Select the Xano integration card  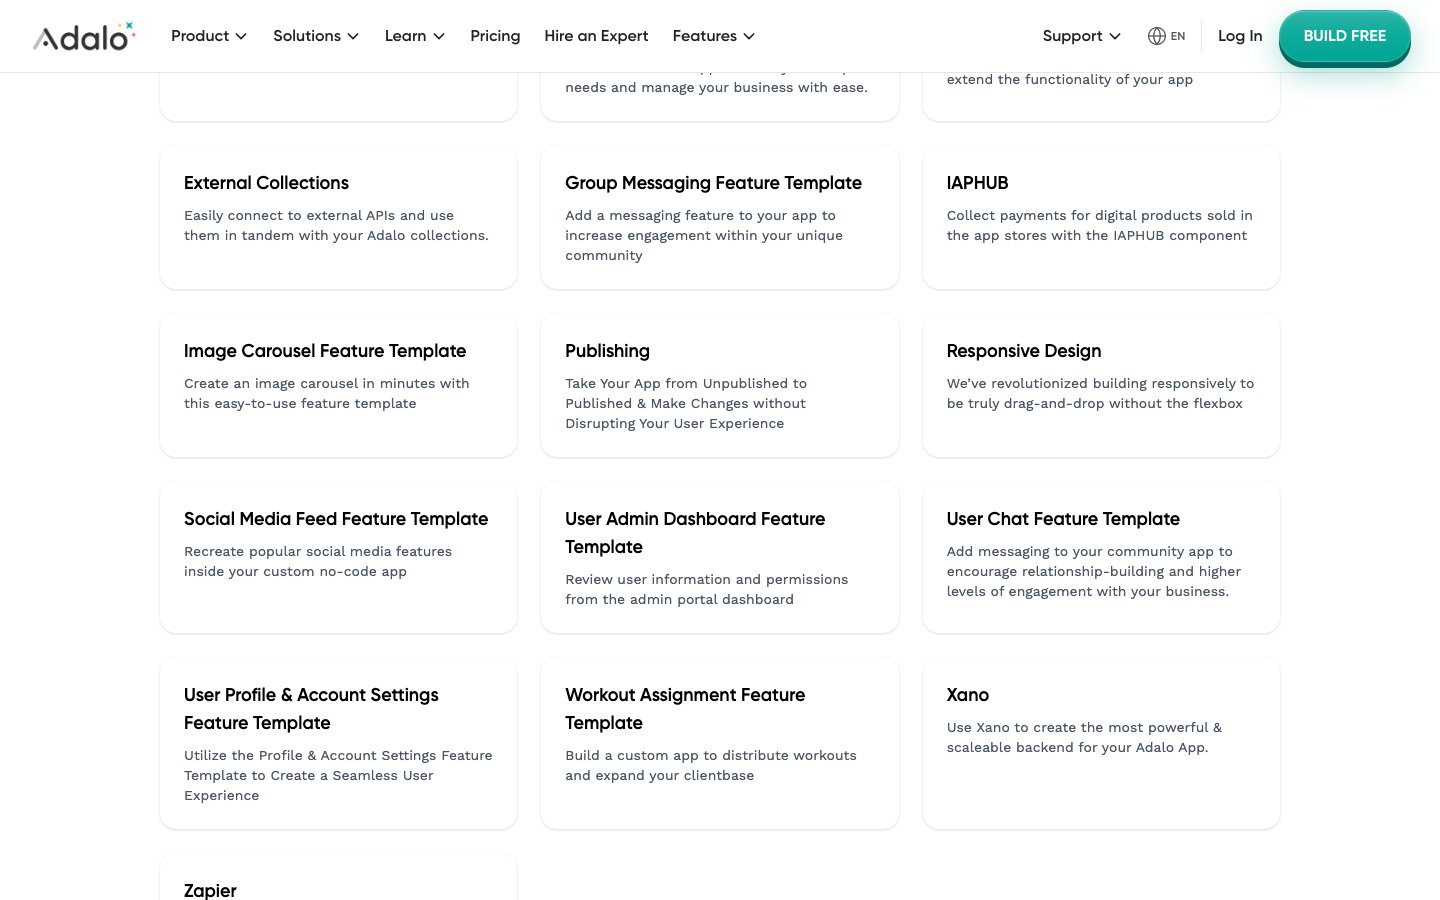click(1100, 742)
